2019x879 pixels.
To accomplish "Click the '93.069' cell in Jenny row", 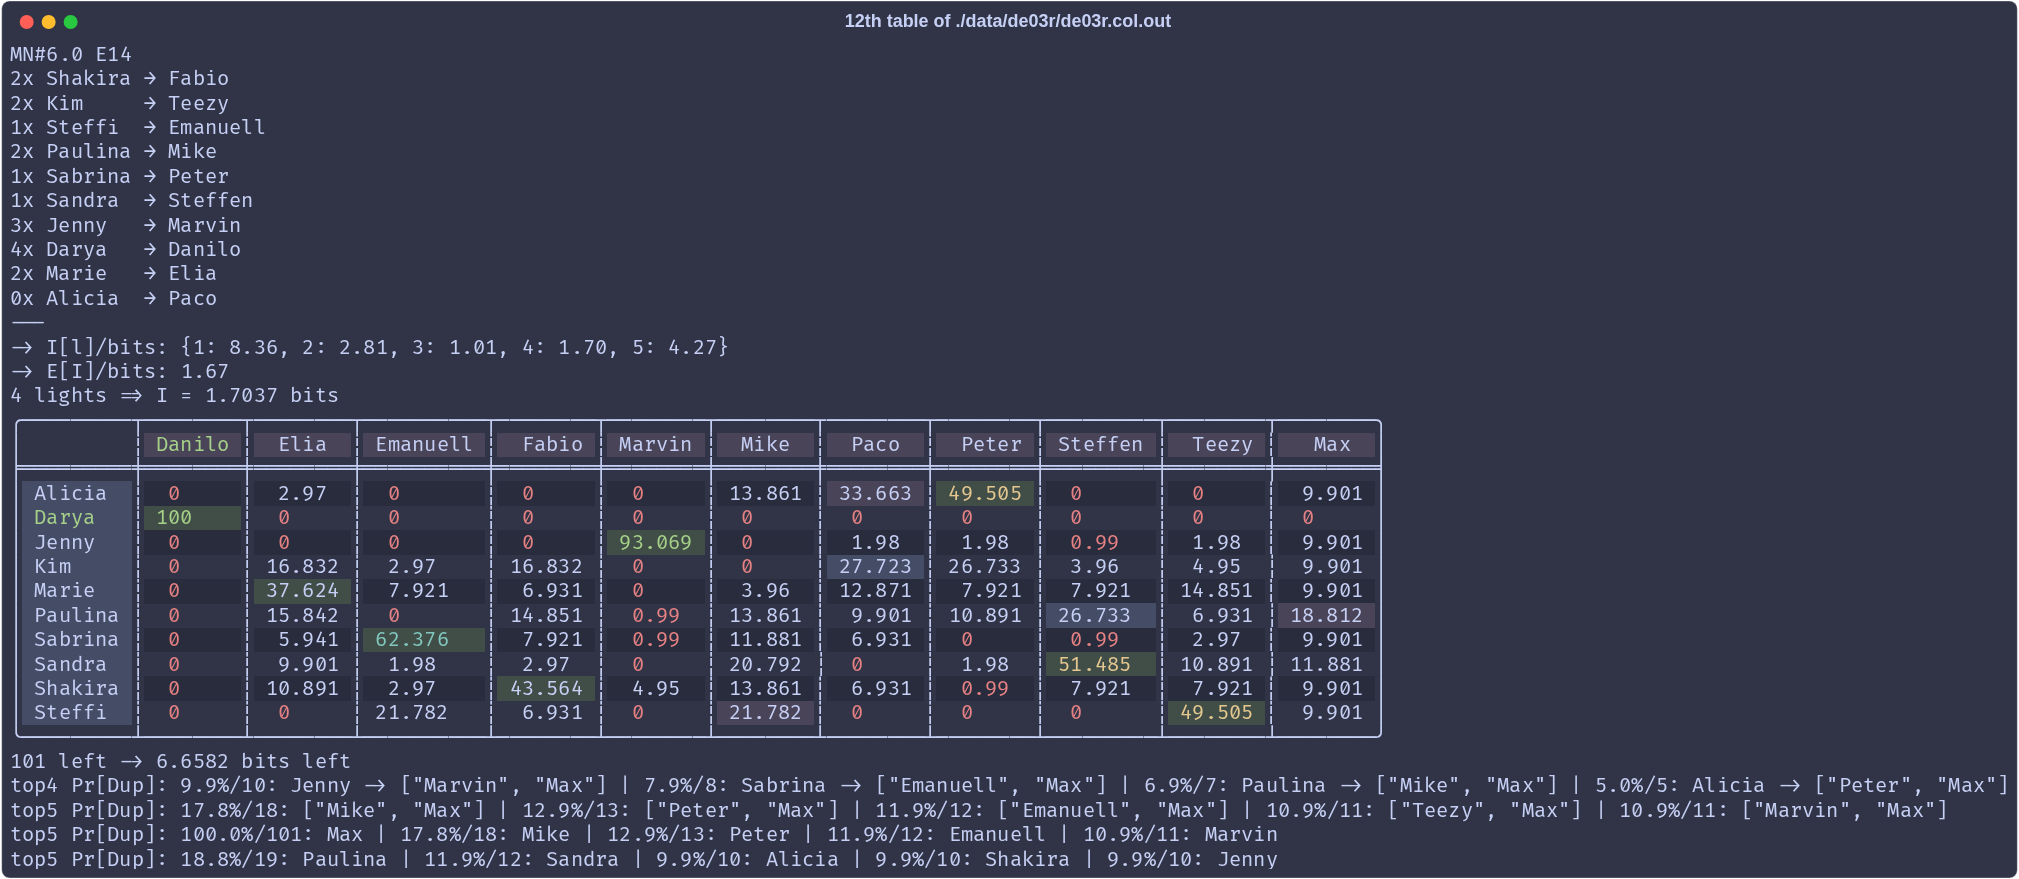I will [x=655, y=543].
